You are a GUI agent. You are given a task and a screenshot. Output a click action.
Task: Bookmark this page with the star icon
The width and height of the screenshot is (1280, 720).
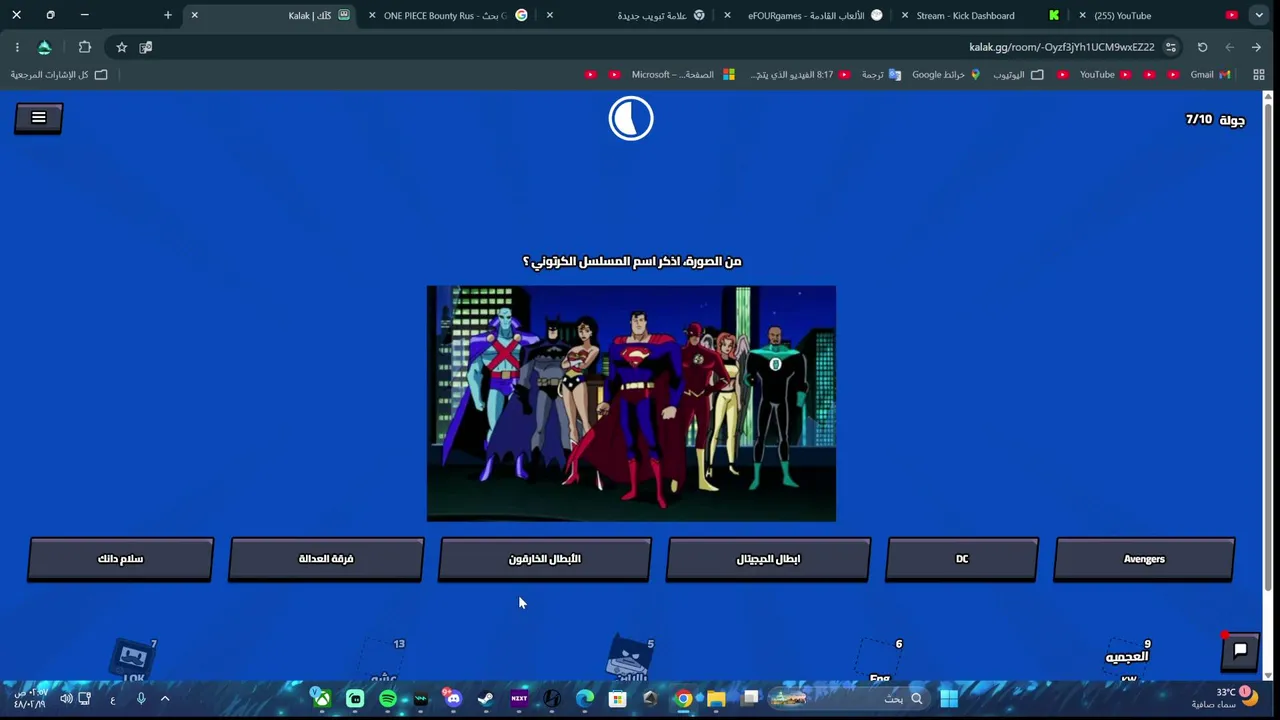(121, 47)
